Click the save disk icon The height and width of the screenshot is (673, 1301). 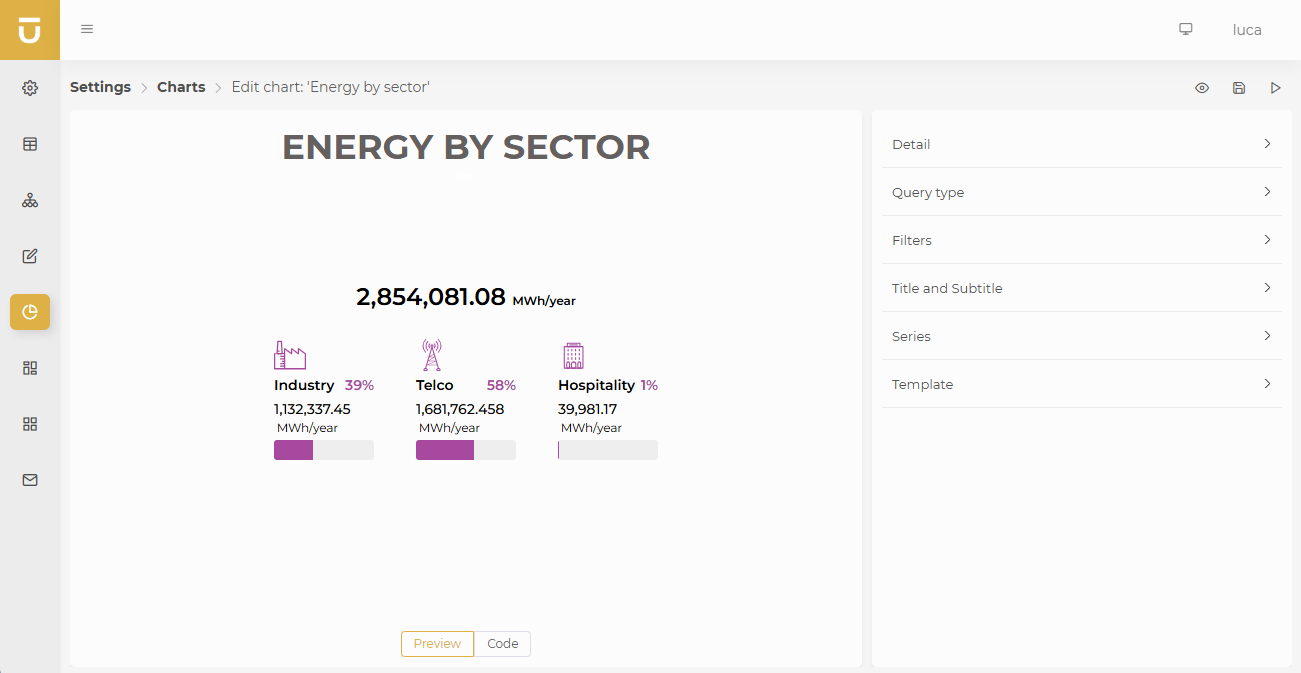tap(1239, 88)
